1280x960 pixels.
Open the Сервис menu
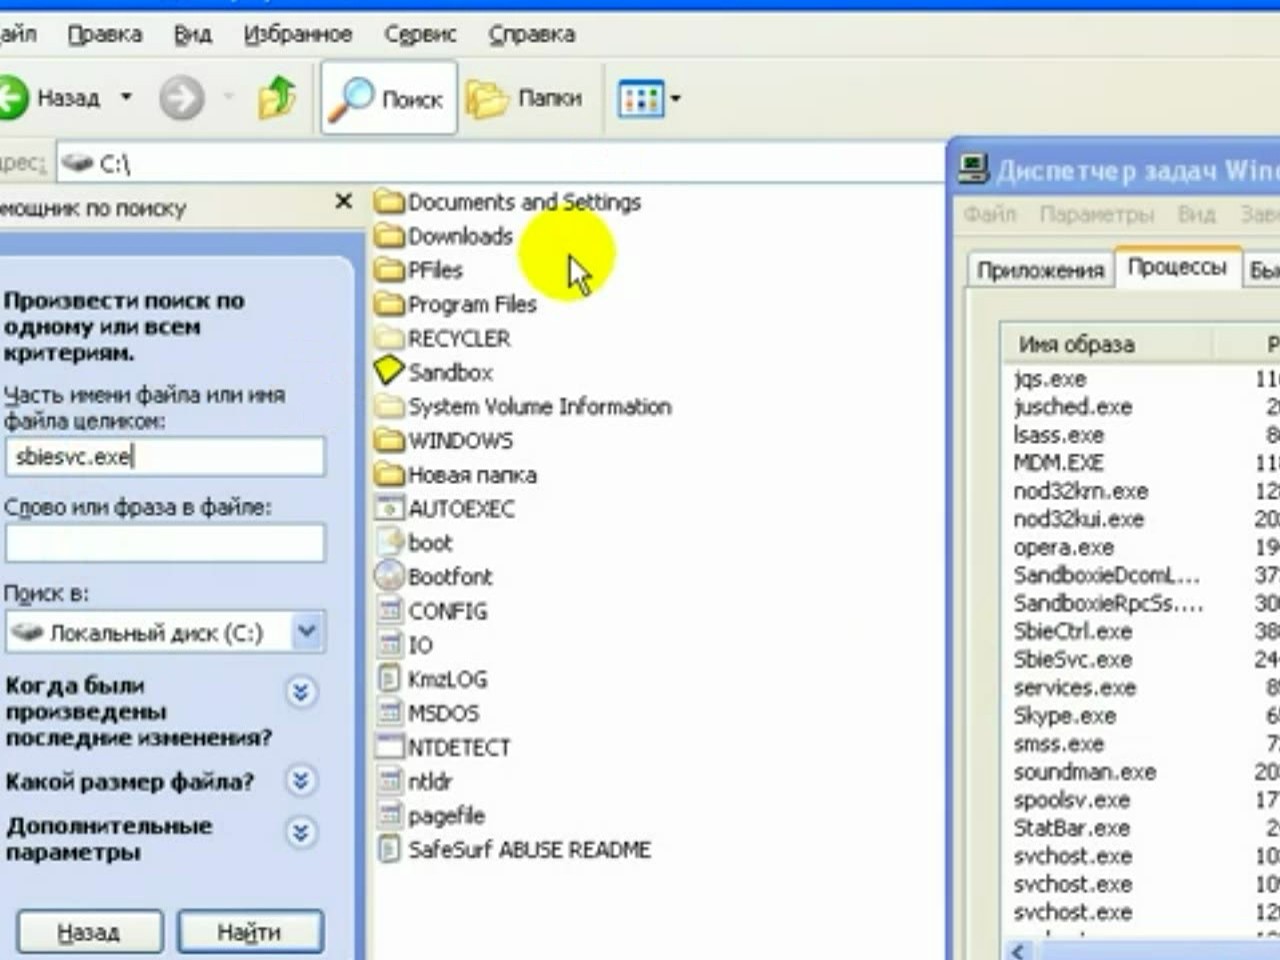(x=420, y=34)
